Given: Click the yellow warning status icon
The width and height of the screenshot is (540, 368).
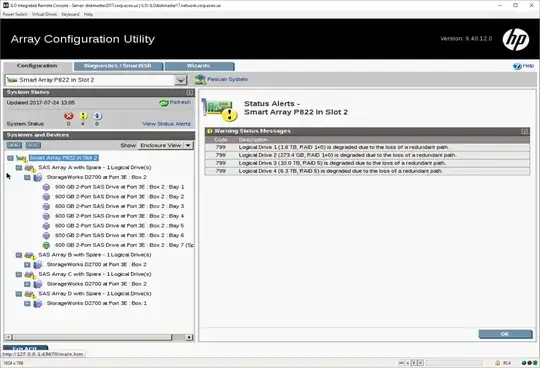Looking at the screenshot, I should [83, 116].
